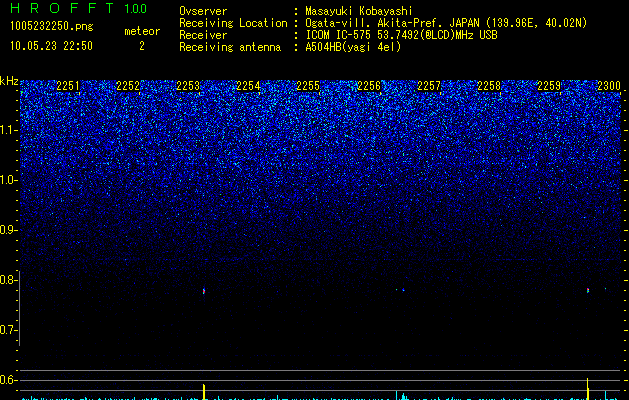629x400 pixels.
Task: Click the Receiving antenna field label
Action: 230,47
